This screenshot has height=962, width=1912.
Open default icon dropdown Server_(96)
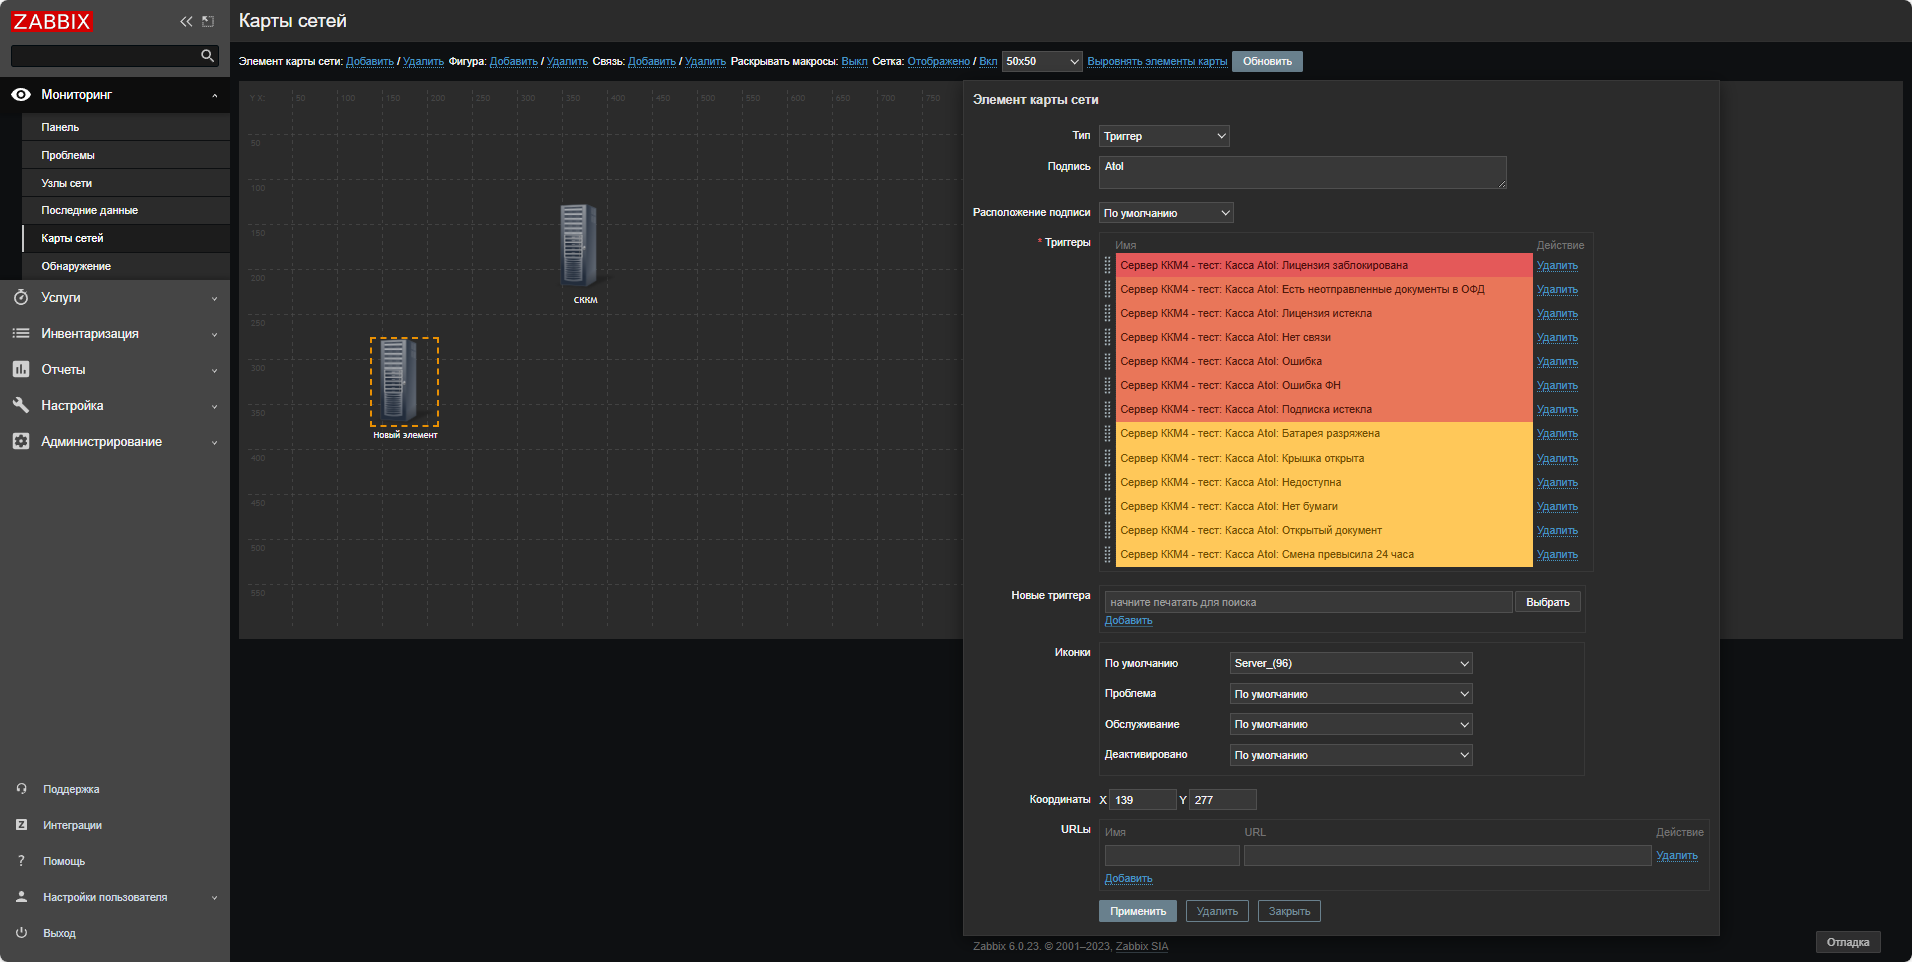tap(1350, 664)
